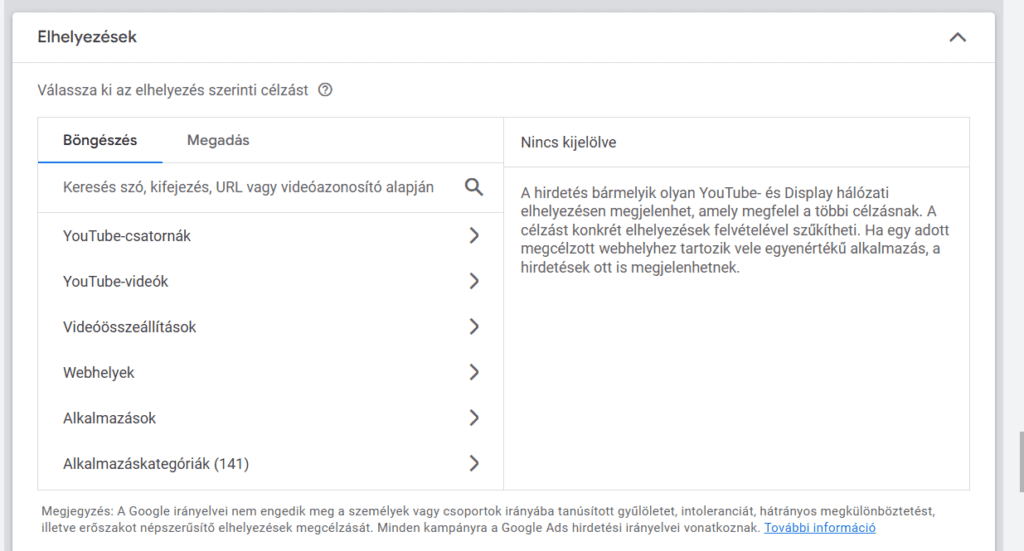Screen dimensions: 1024x551
Task: Click the arrow next to YouTube-videók
Action: 474,282
